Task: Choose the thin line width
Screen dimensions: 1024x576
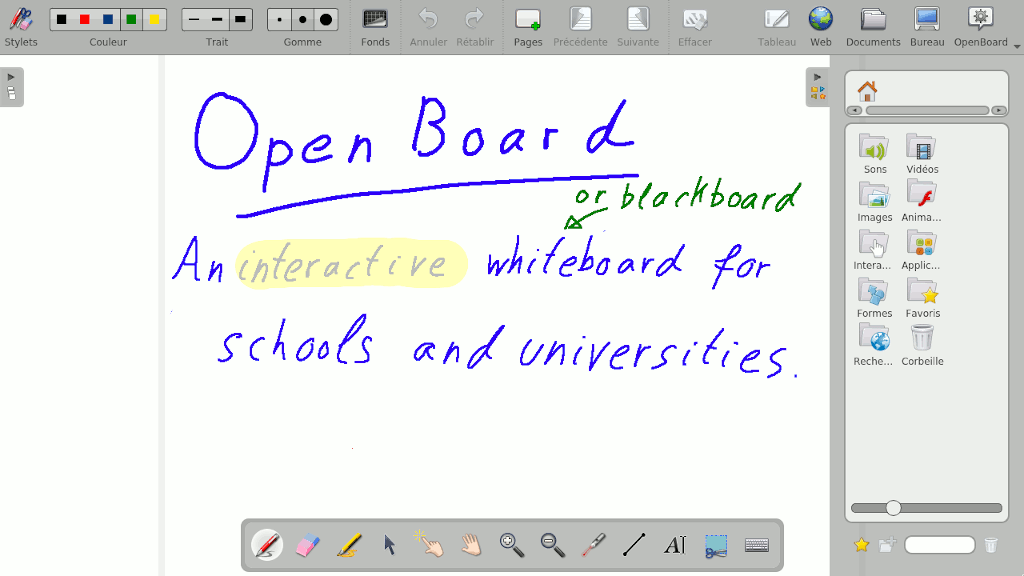Action: click(x=193, y=20)
